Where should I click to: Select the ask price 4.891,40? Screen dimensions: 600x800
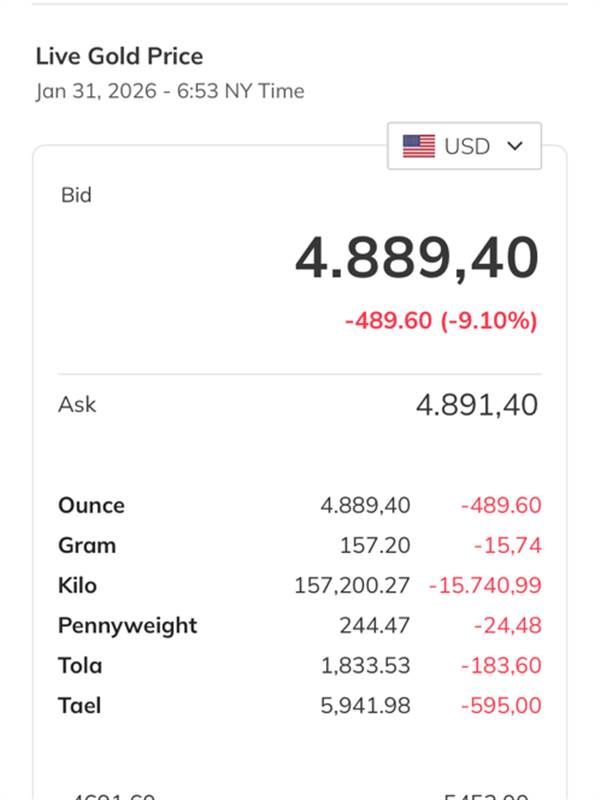pos(477,405)
